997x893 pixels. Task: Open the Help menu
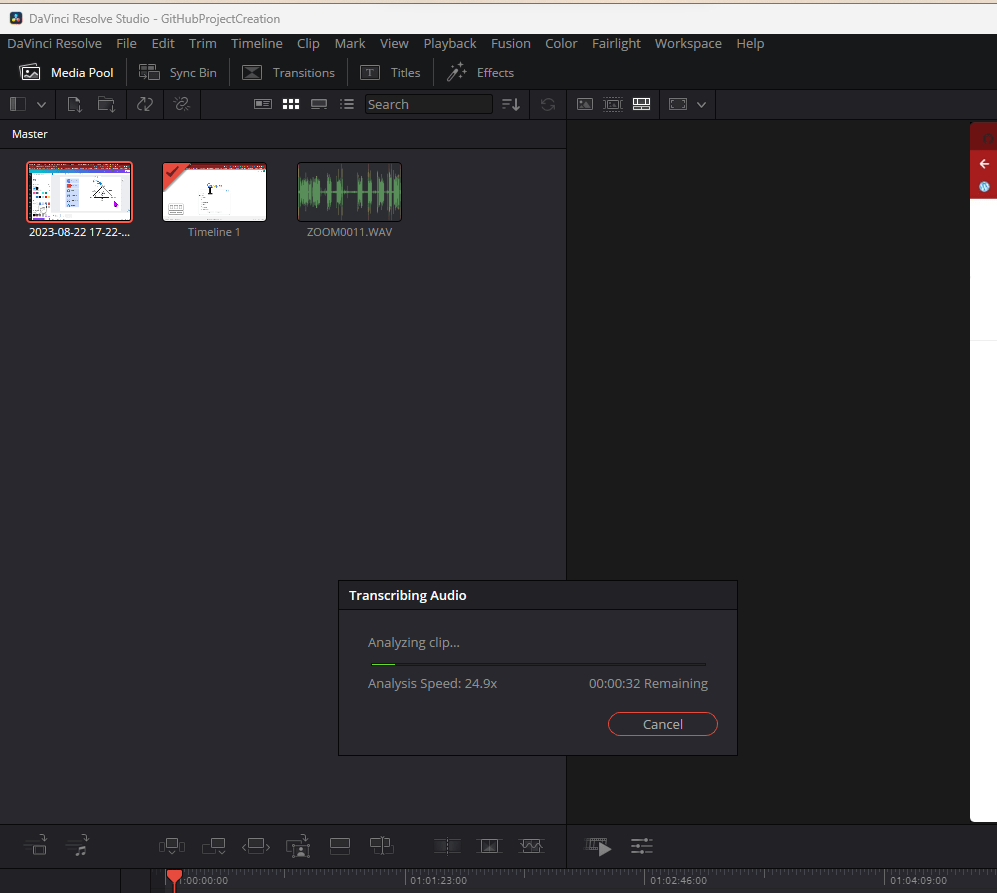(x=750, y=43)
